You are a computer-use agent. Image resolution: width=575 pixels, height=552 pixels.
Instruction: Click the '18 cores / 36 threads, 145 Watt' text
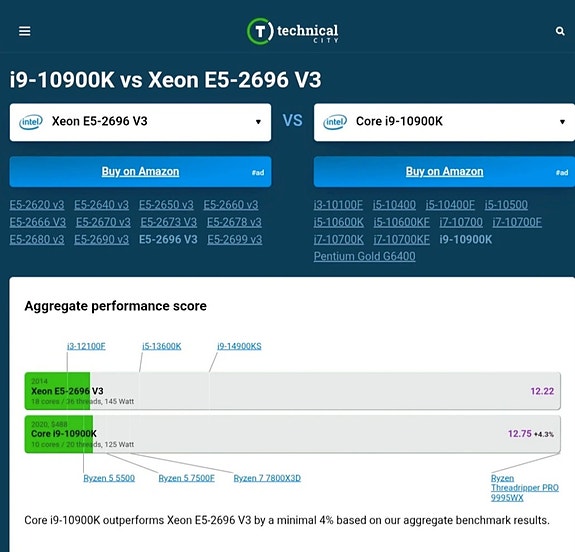tap(83, 402)
